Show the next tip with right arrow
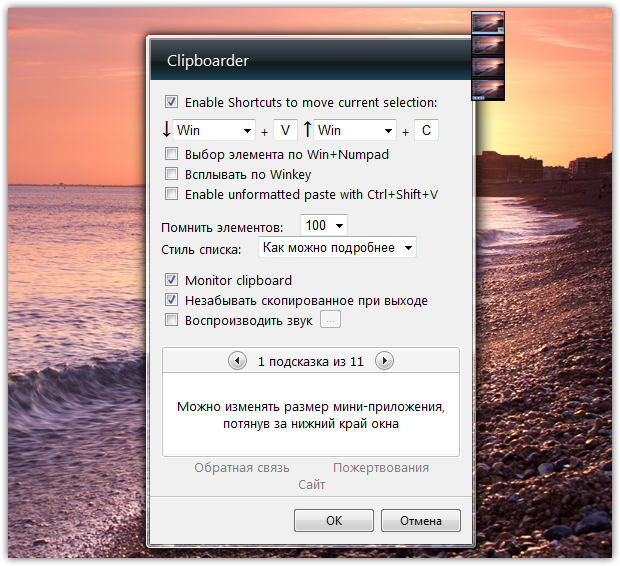The image size is (620, 566). (x=384, y=361)
